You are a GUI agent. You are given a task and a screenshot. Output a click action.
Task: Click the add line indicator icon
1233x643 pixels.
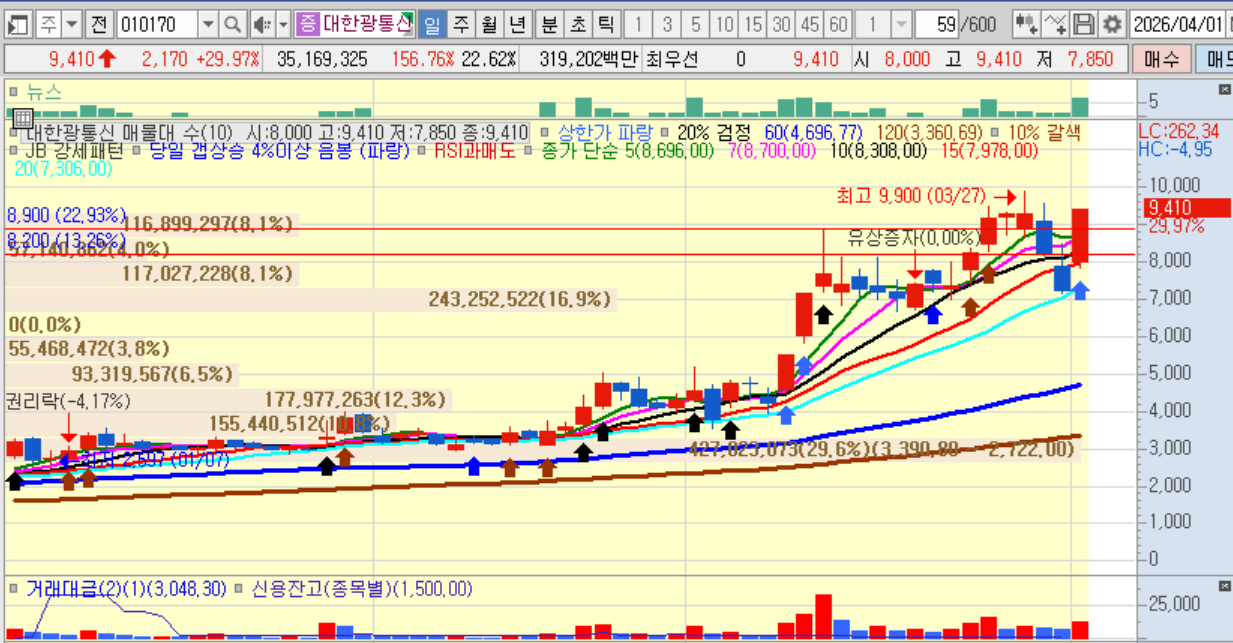pyautogui.click(x=1055, y=23)
